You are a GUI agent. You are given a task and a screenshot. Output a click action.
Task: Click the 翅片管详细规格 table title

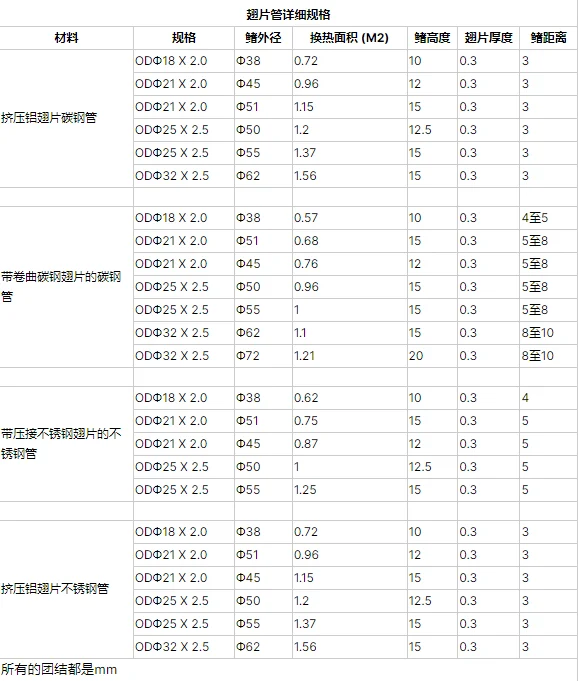pyautogui.click(x=288, y=15)
